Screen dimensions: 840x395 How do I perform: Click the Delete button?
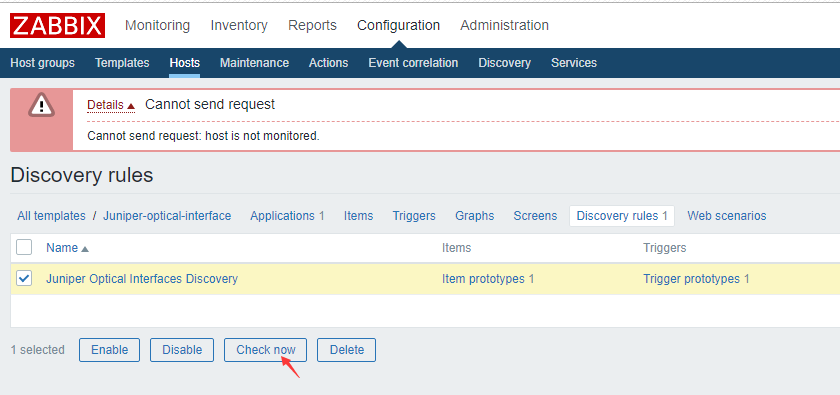[347, 350]
